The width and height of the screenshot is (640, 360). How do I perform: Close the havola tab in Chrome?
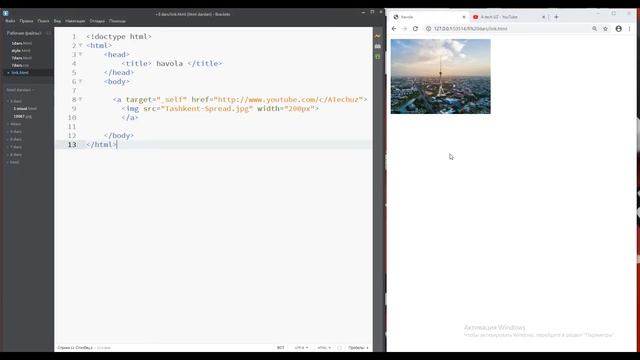(x=464, y=17)
